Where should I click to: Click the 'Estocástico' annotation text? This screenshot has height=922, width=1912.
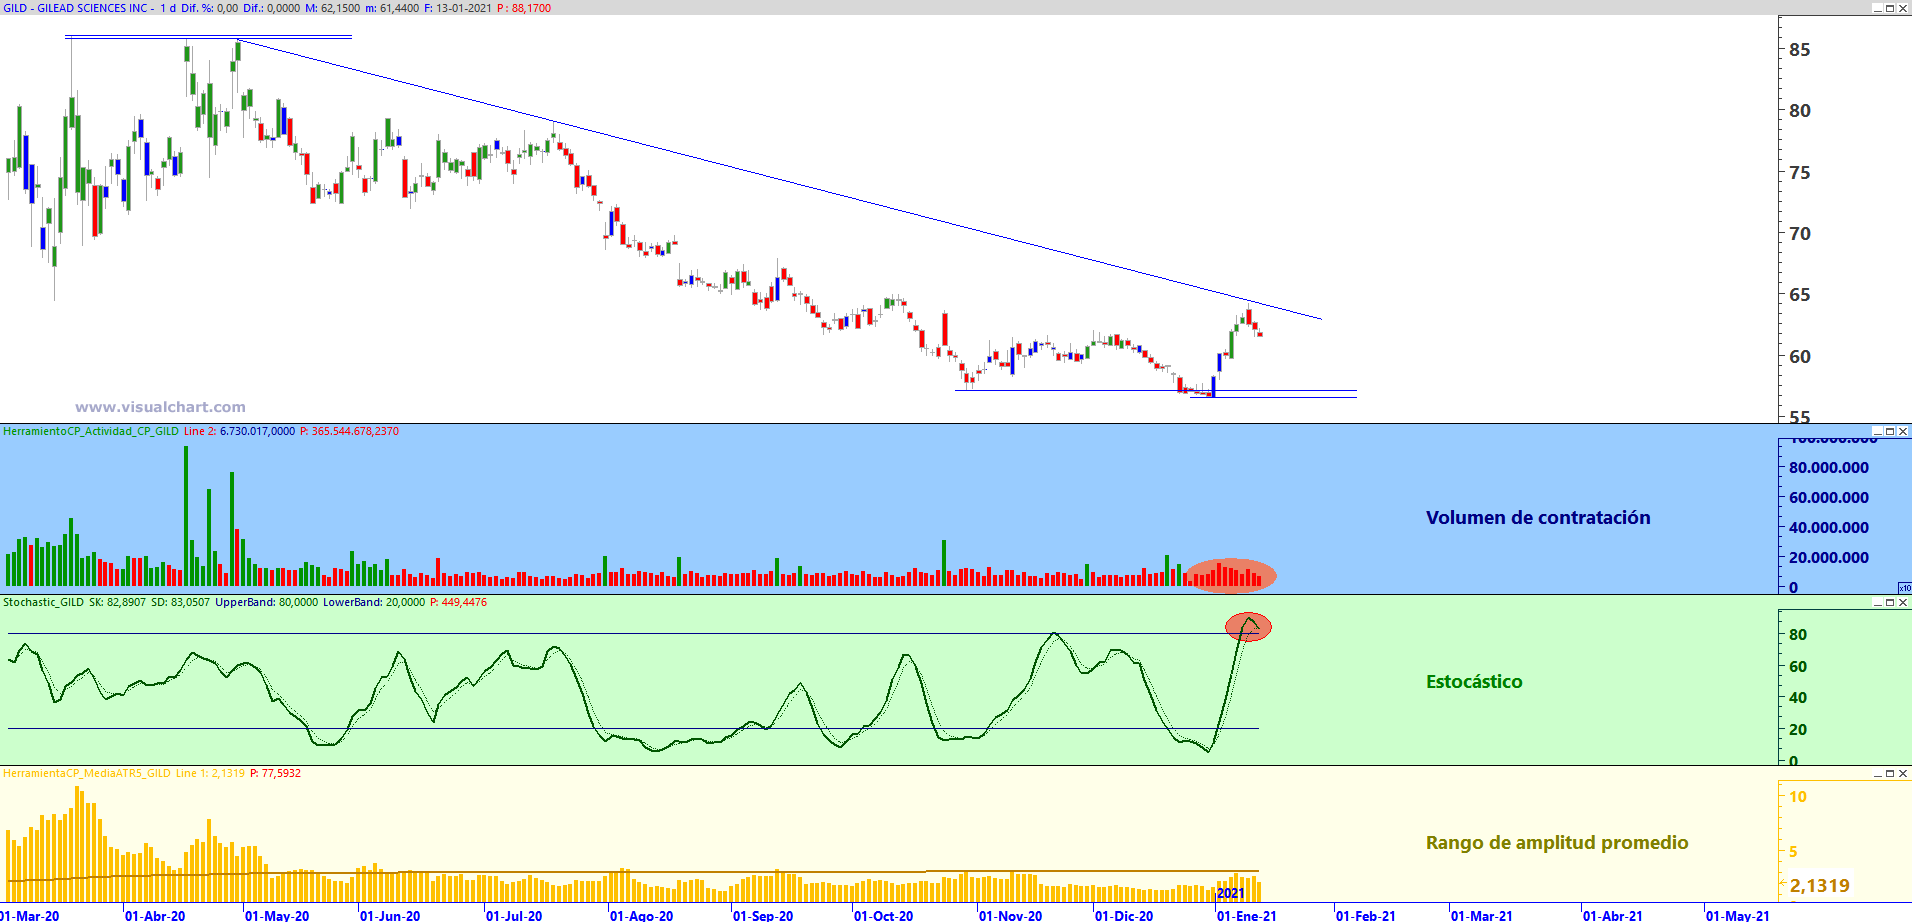coord(1474,681)
